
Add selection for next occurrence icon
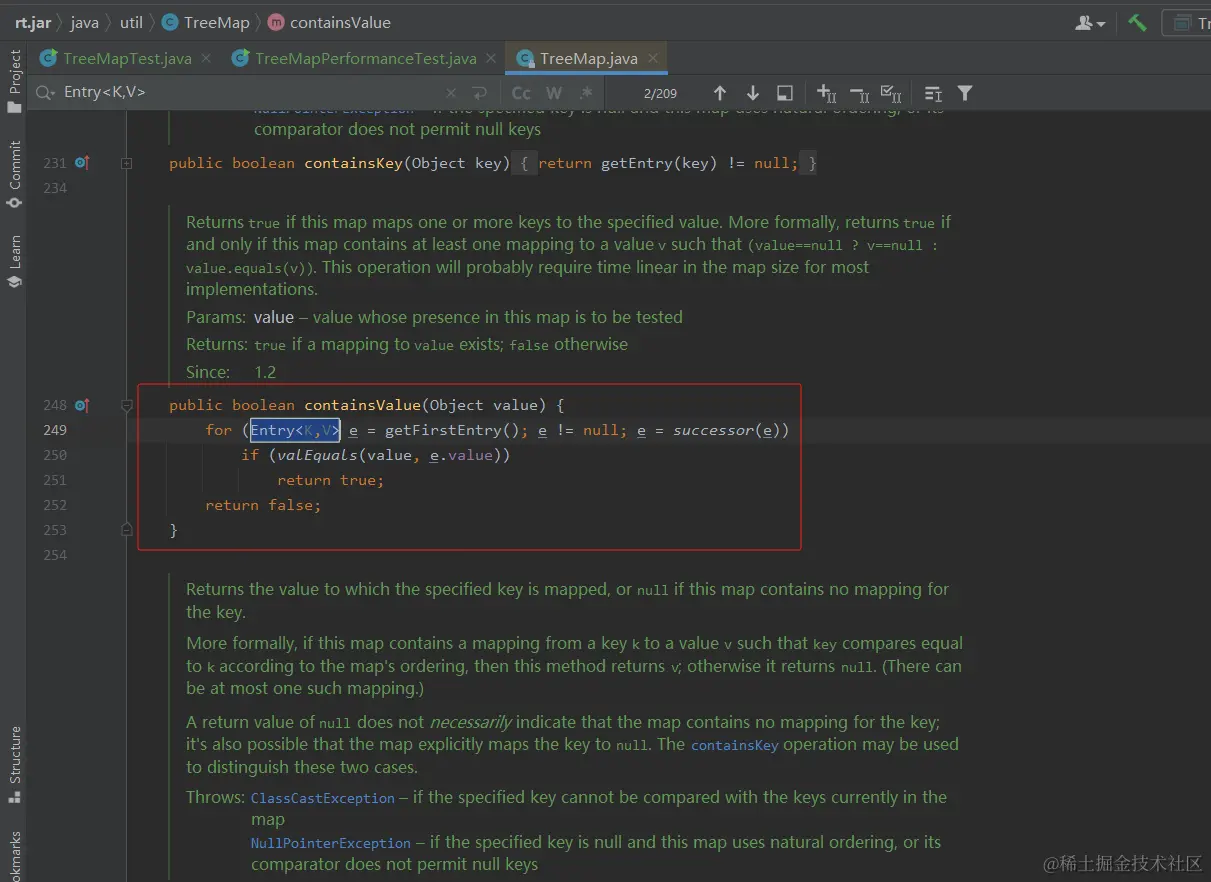point(826,93)
